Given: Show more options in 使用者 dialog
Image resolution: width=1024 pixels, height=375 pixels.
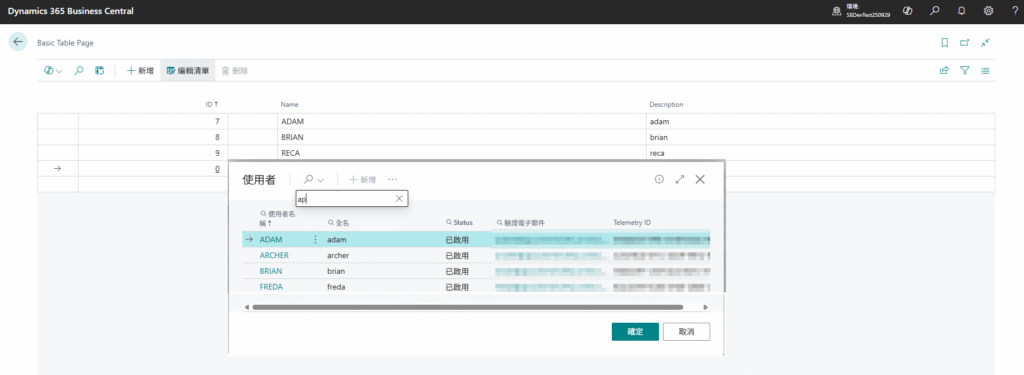Looking at the screenshot, I should click(392, 179).
